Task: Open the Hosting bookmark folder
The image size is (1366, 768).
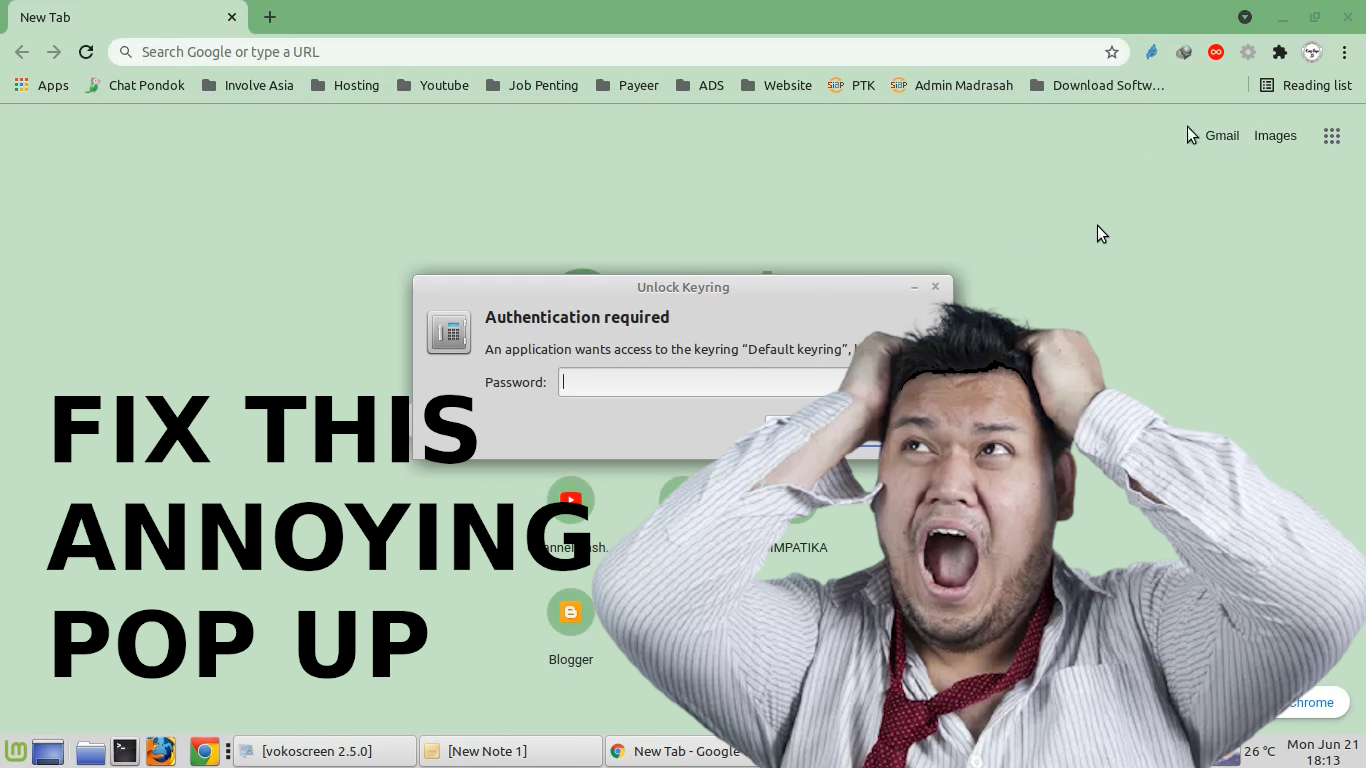Action: click(345, 85)
